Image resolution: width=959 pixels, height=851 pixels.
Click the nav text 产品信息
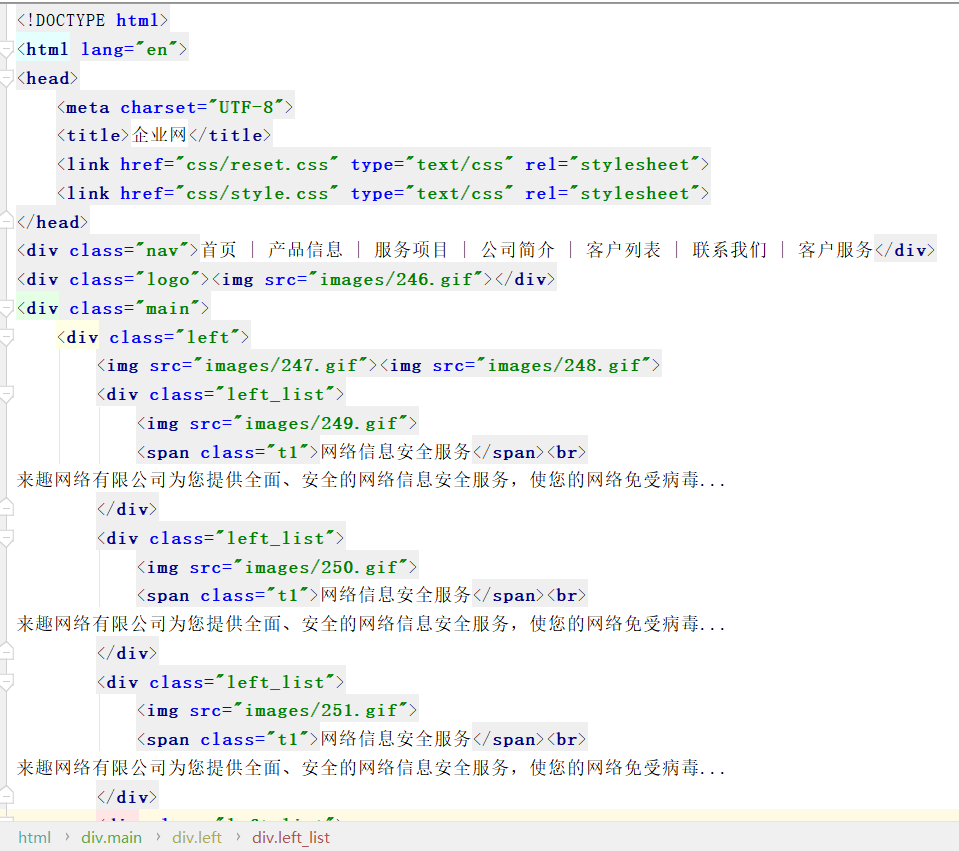tap(305, 250)
